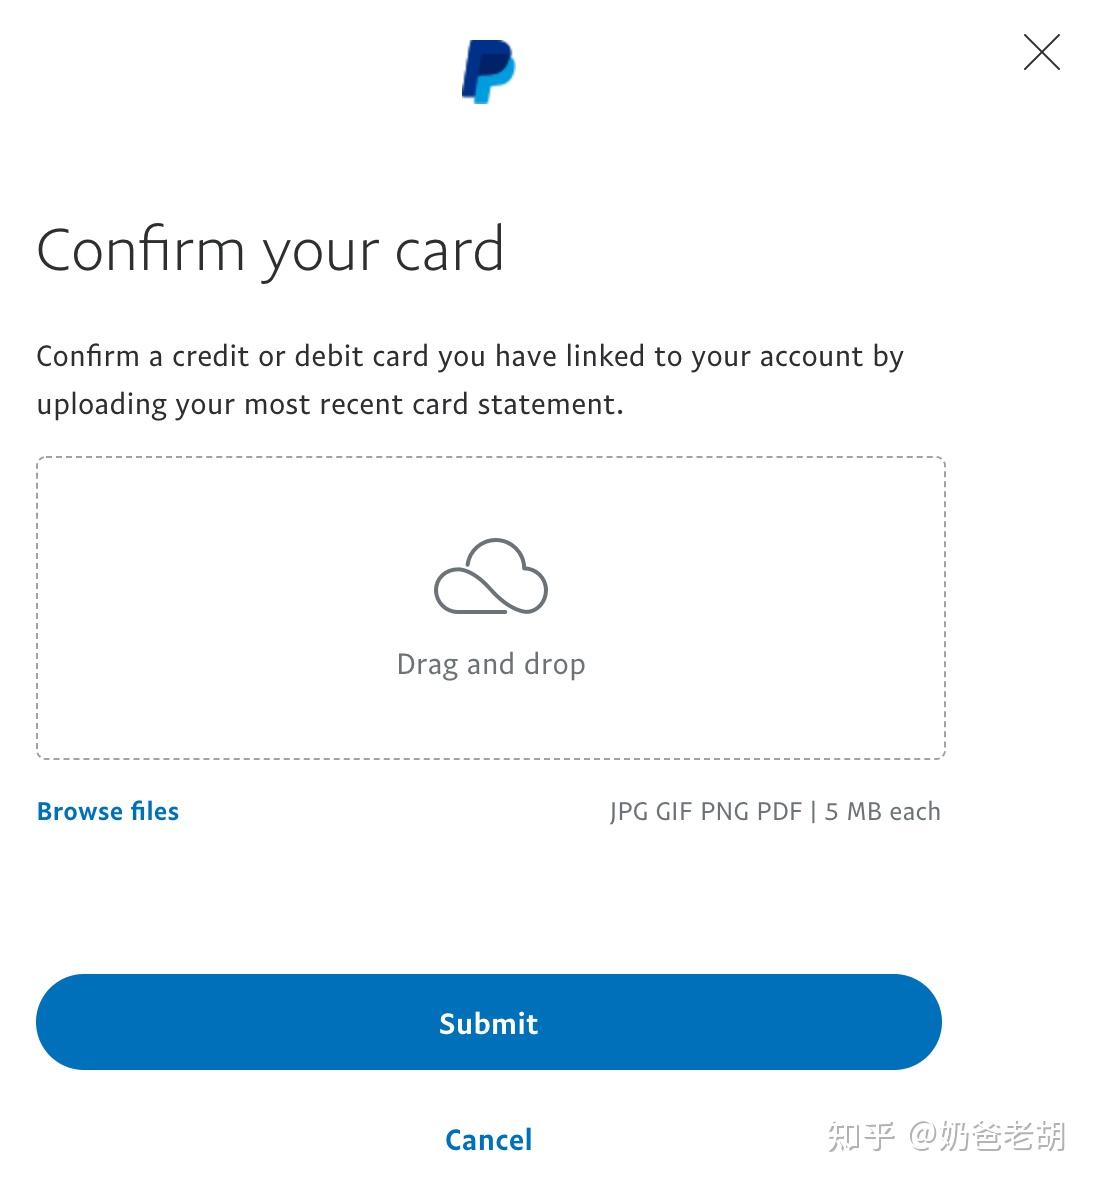Click the Submit action at the bottom
Viewport: 1094px width, 1182px height.
tap(488, 1023)
